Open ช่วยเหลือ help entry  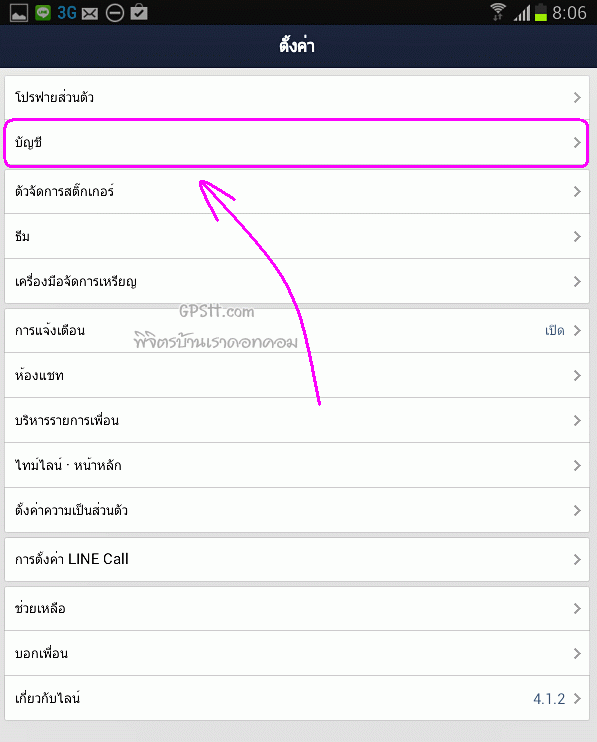pyautogui.click(x=297, y=609)
